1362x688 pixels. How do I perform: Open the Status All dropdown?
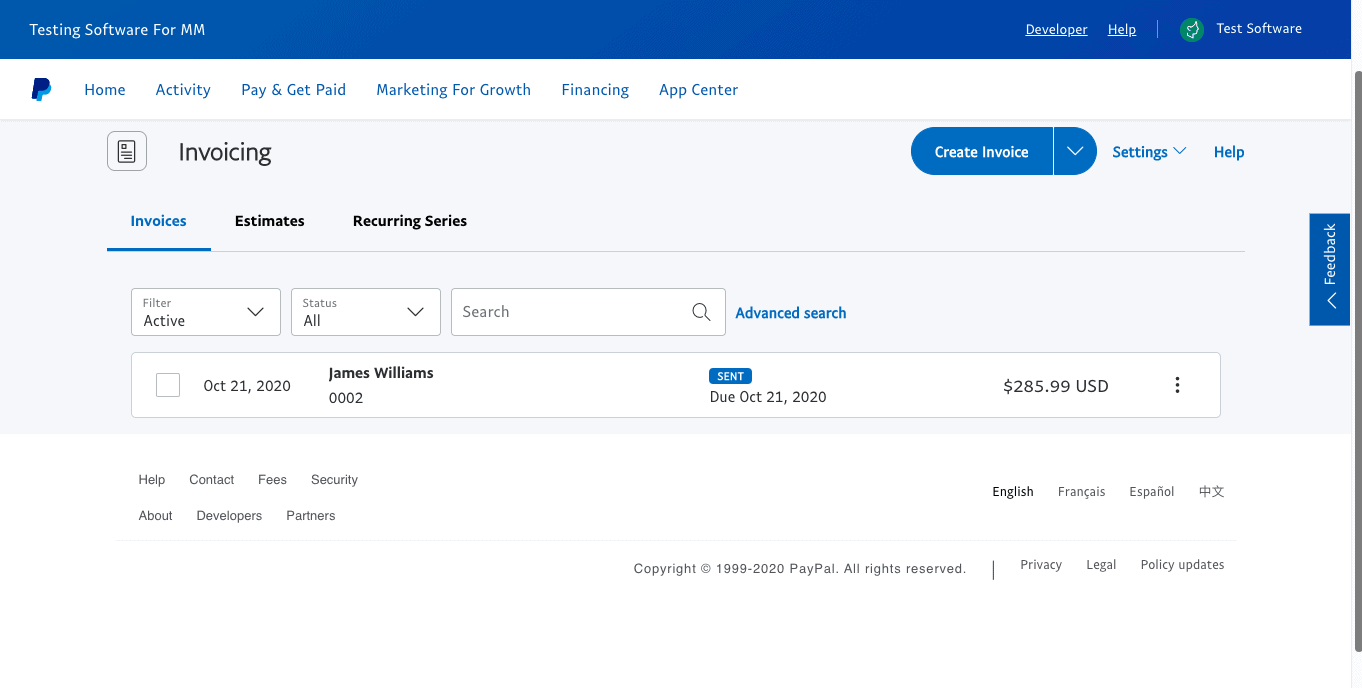tap(365, 312)
